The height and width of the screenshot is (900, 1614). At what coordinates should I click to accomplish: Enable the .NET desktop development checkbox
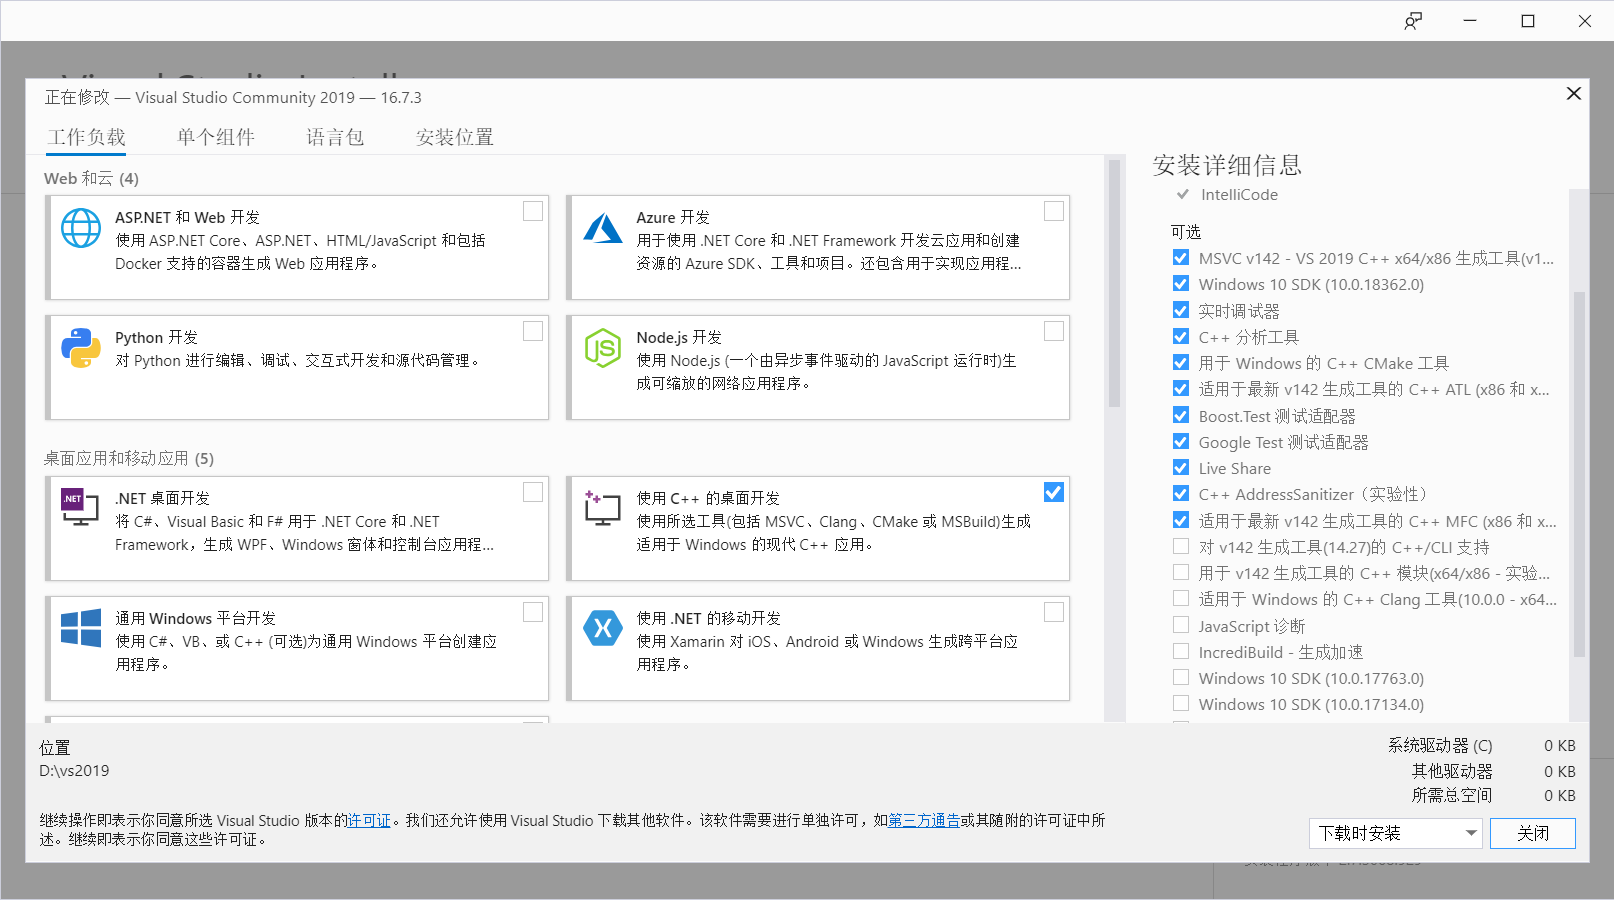pyautogui.click(x=533, y=492)
